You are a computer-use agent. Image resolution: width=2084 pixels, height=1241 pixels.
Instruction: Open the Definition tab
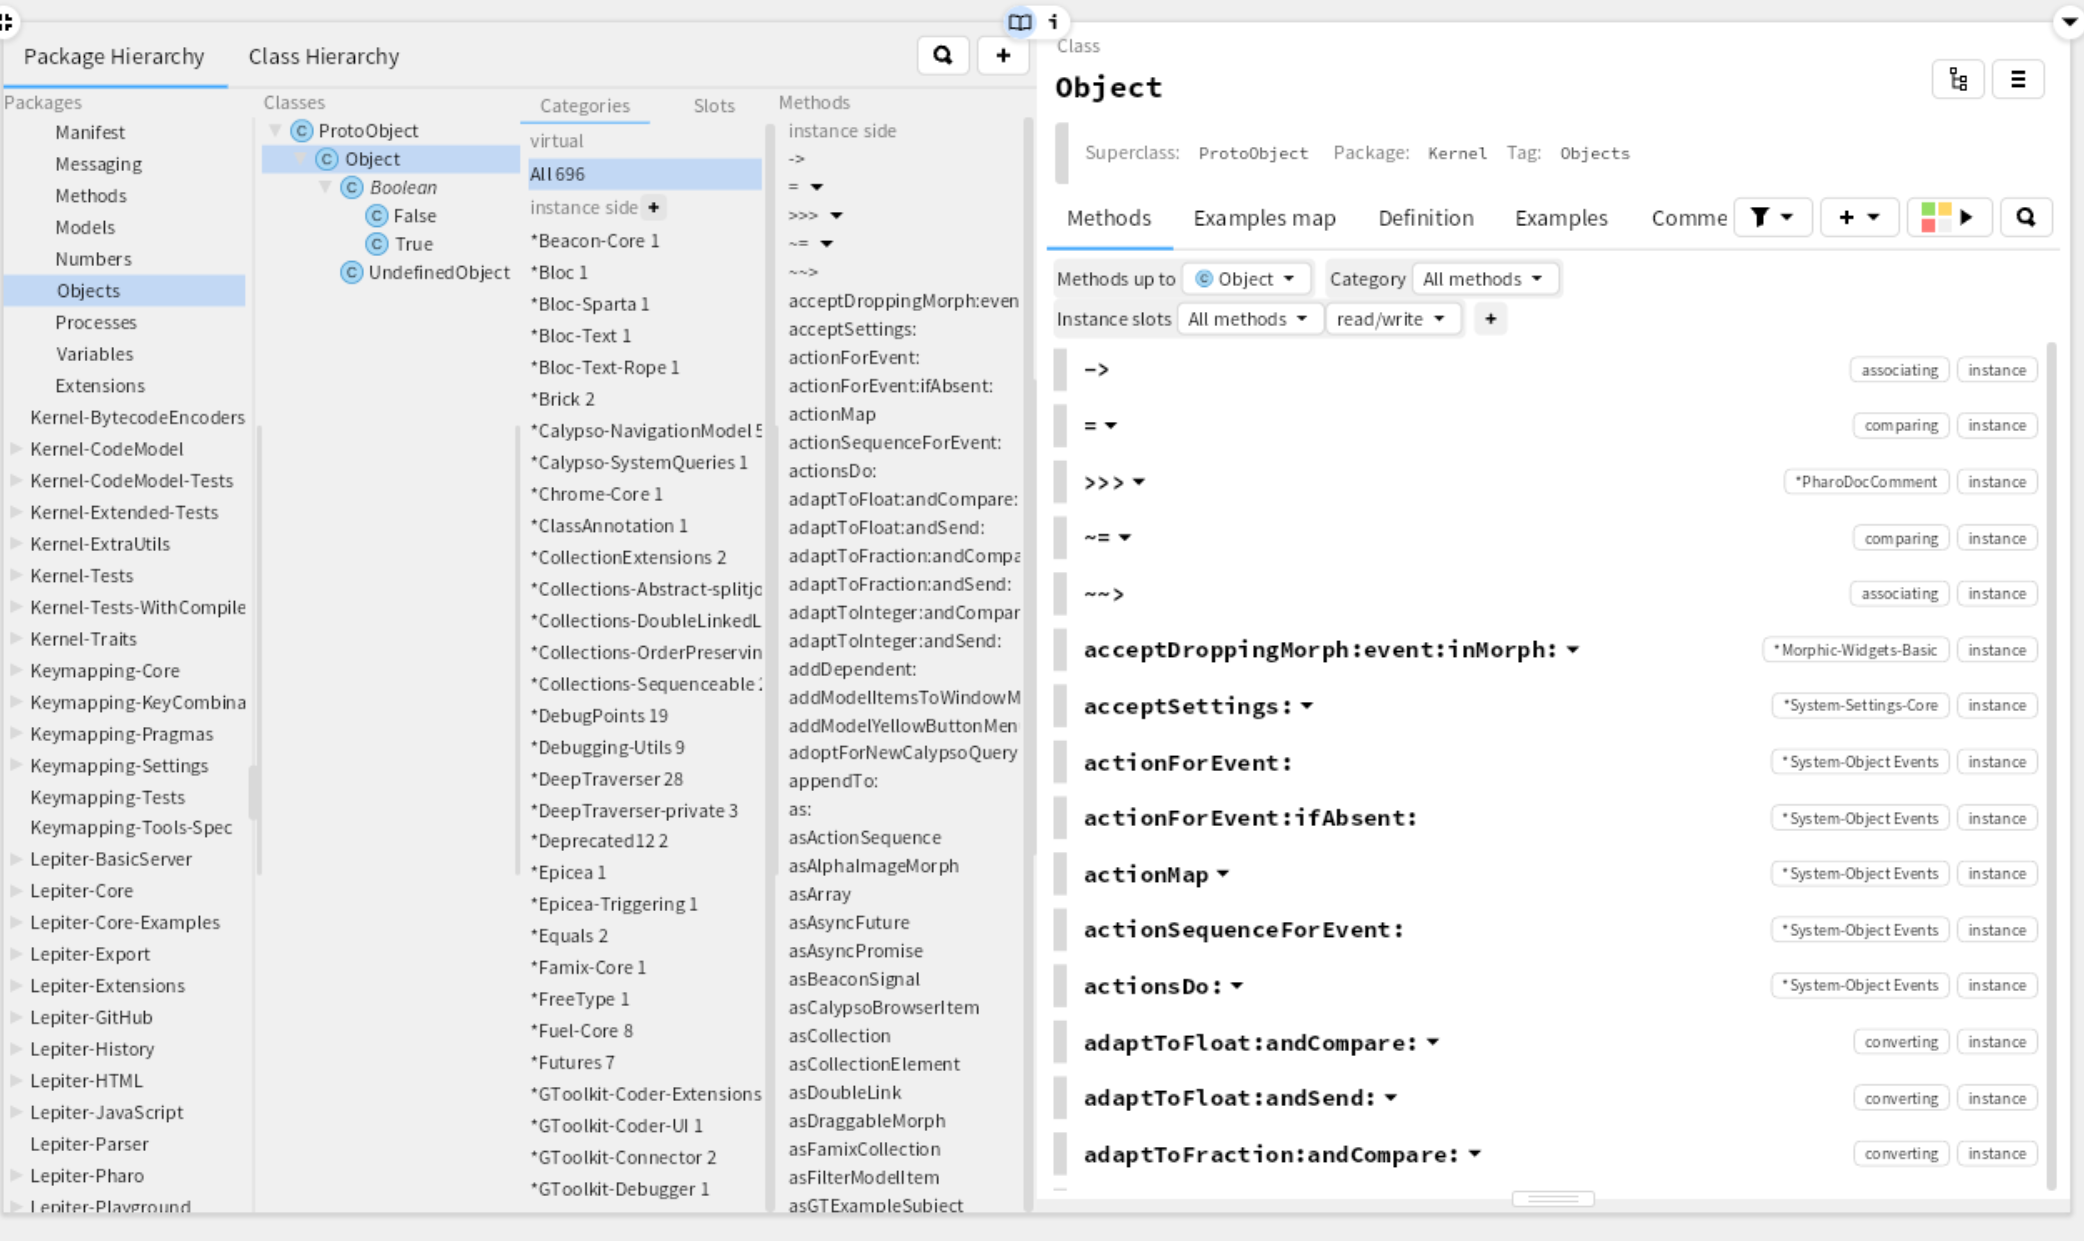click(1425, 218)
